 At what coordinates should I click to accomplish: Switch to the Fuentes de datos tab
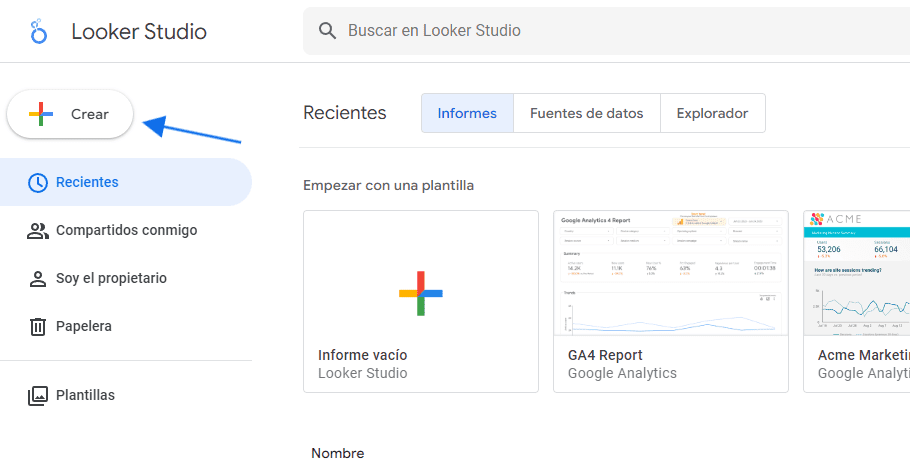[587, 113]
